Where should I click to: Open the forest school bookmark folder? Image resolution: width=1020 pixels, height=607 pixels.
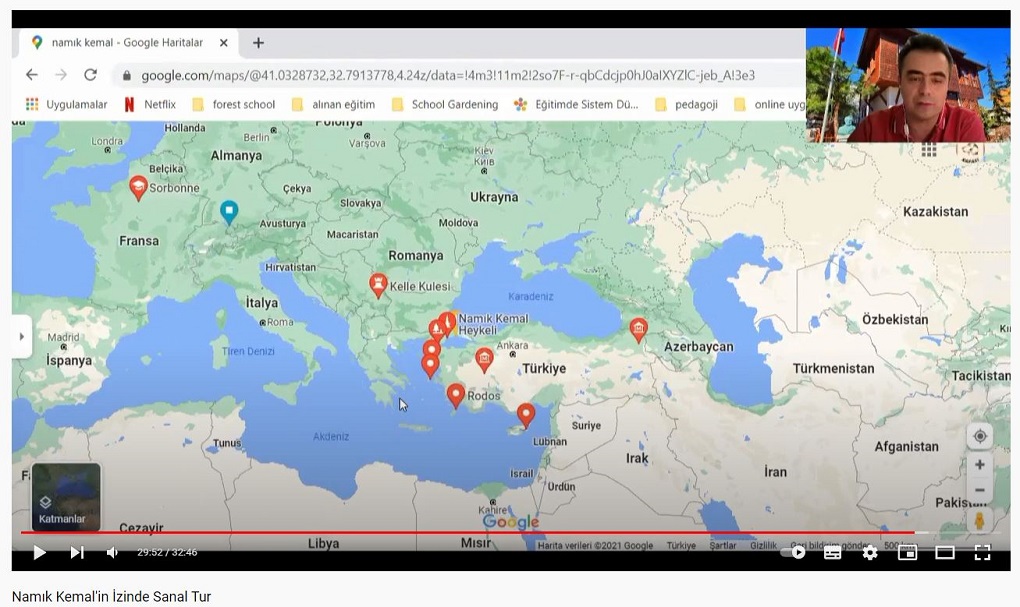click(234, 104)
